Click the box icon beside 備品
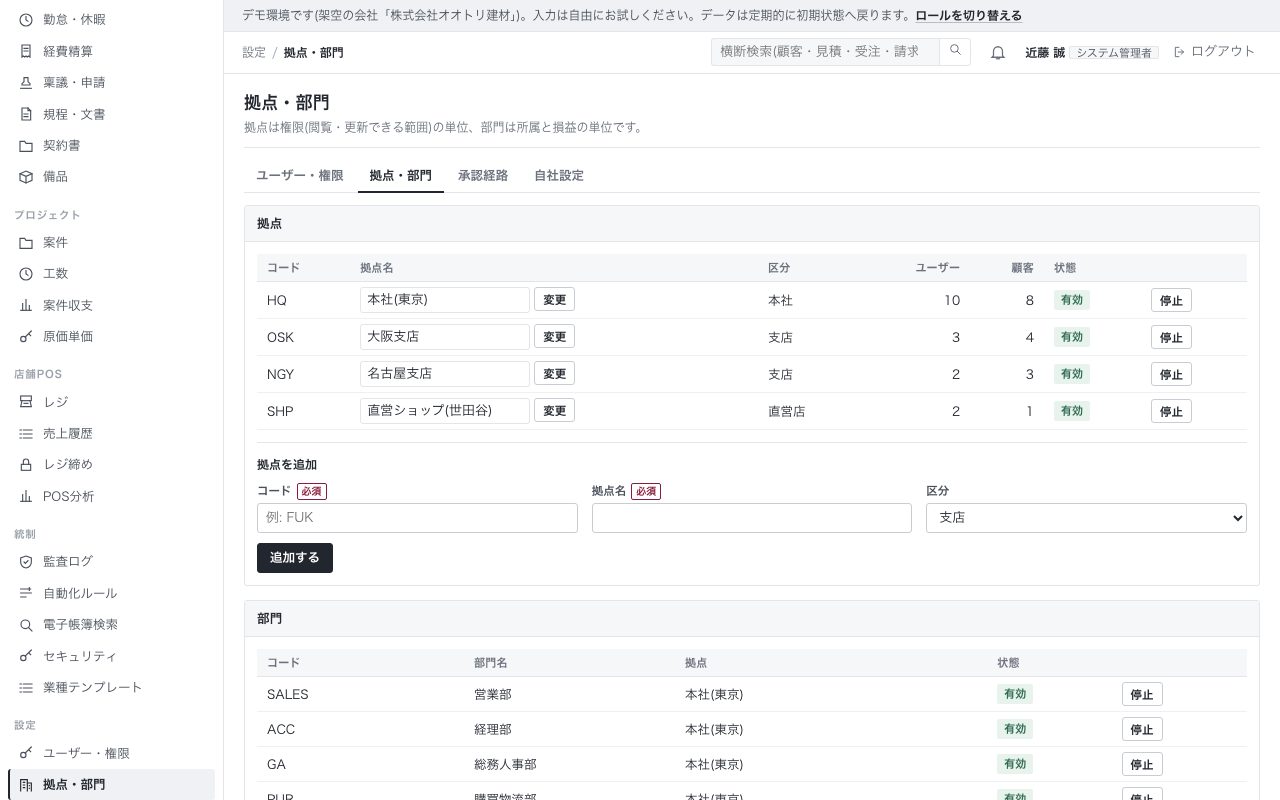Viewport: 1280px width, 800px height. click(x=26, y=176)
